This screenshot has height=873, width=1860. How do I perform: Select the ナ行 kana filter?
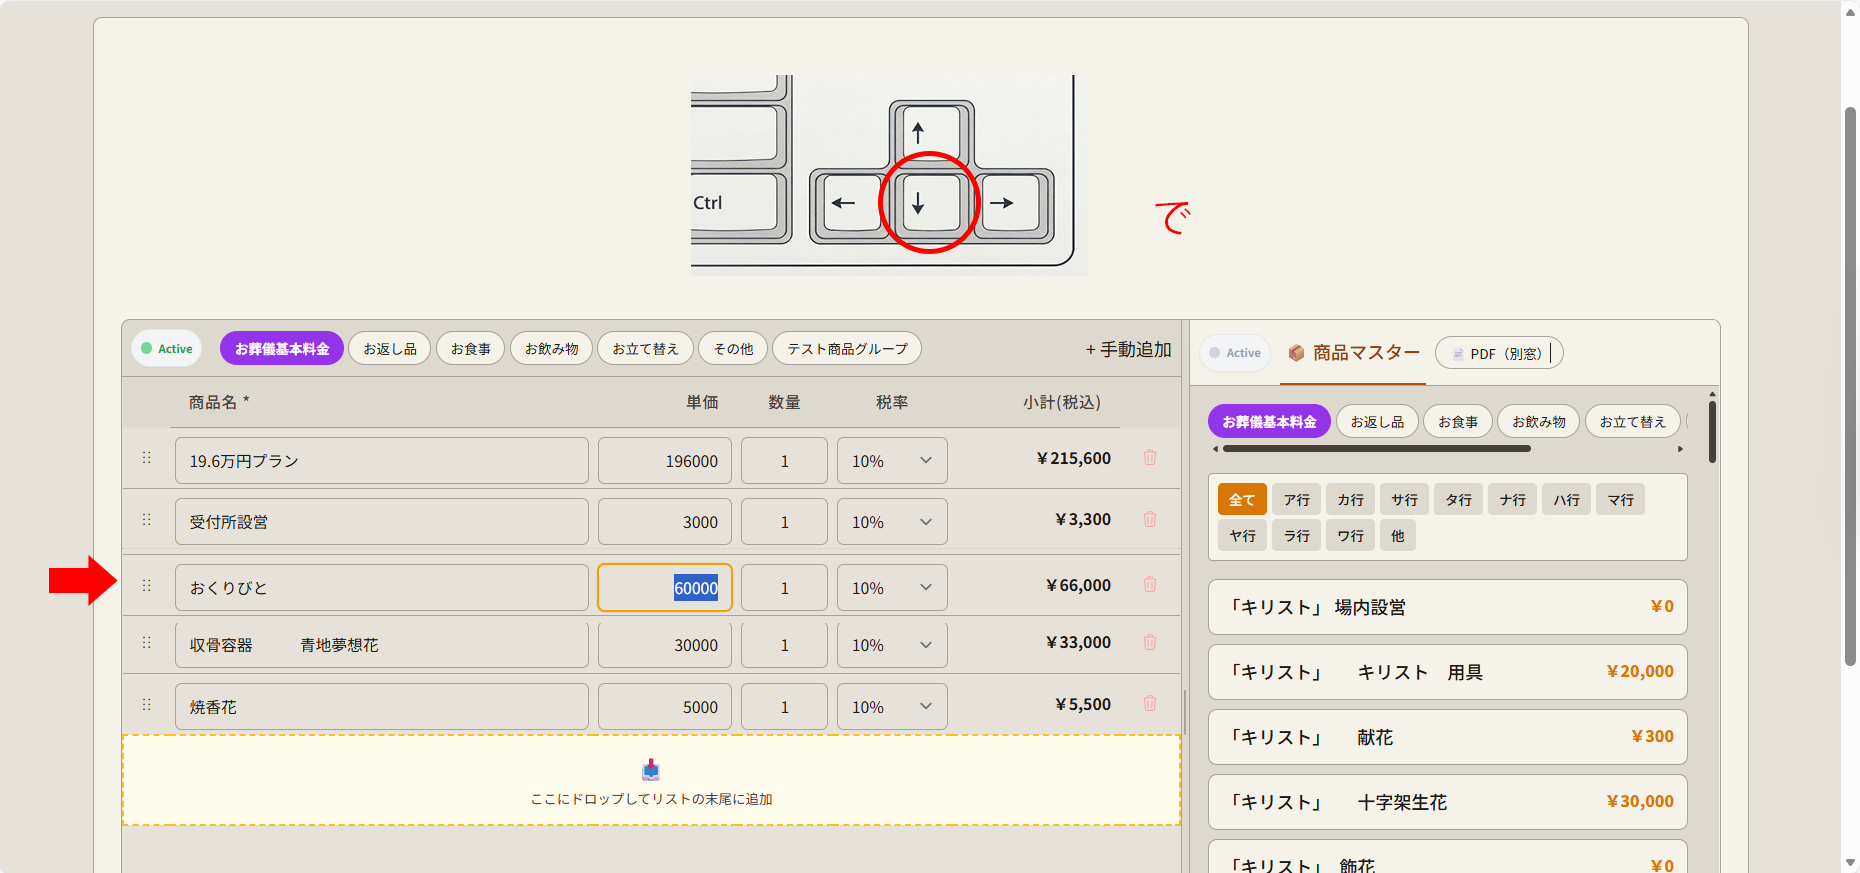click(1513, 499)
